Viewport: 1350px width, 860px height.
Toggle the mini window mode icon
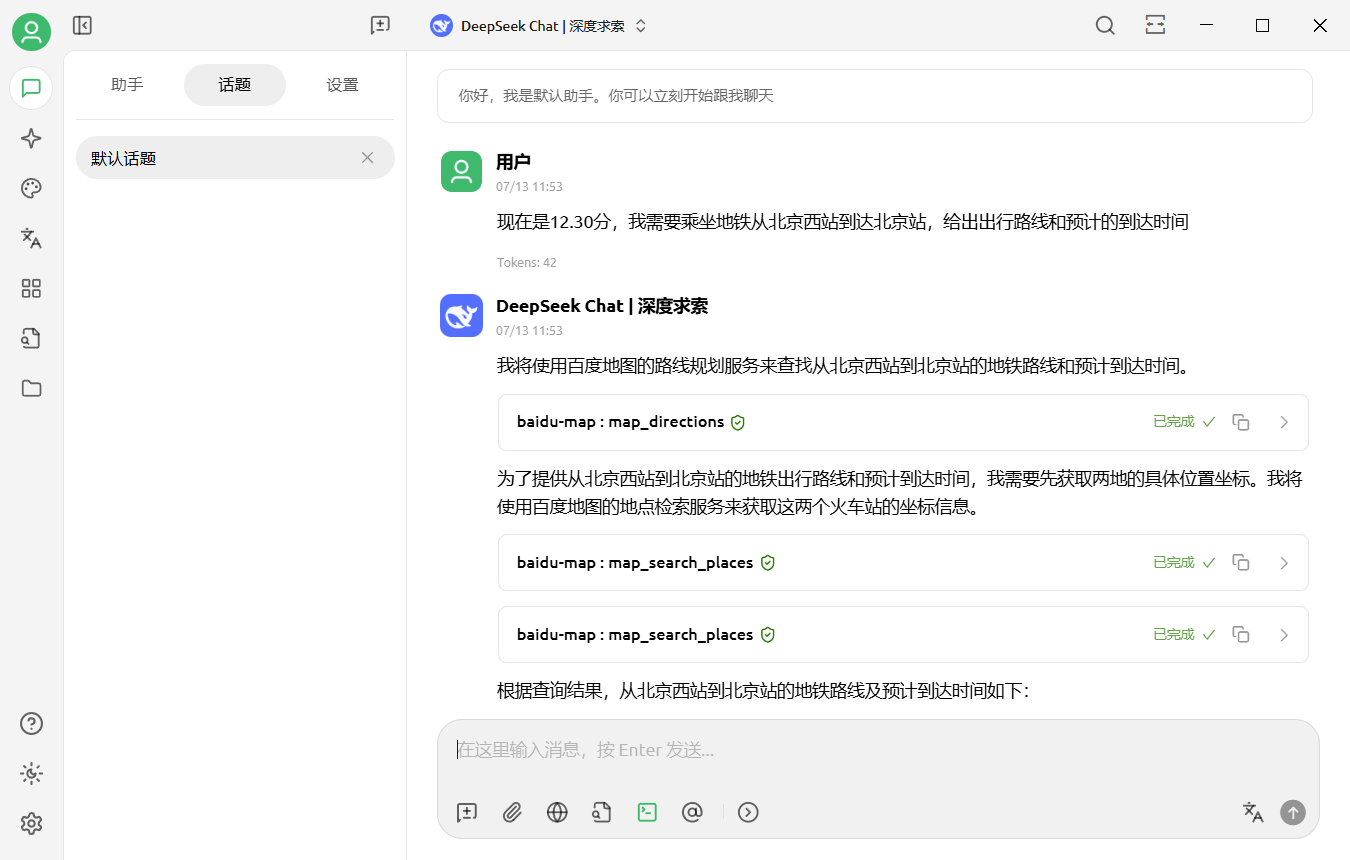[x=1155, y=25]
